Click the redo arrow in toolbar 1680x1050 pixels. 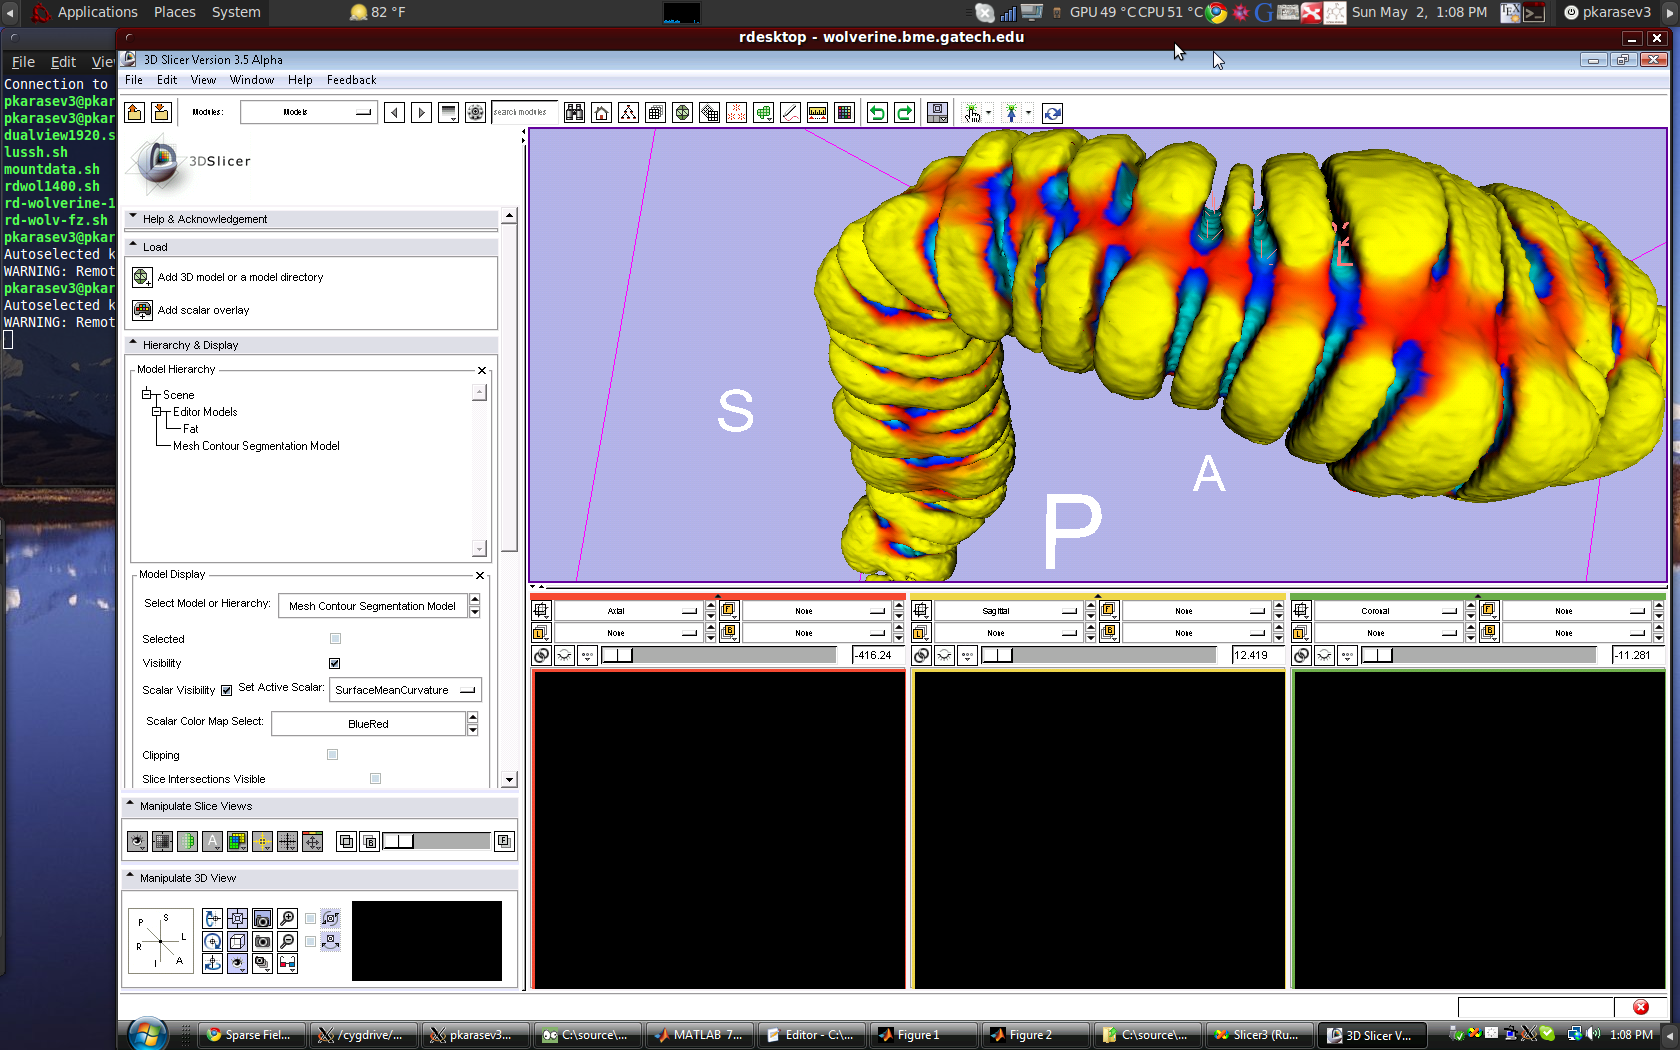(904, 113)
